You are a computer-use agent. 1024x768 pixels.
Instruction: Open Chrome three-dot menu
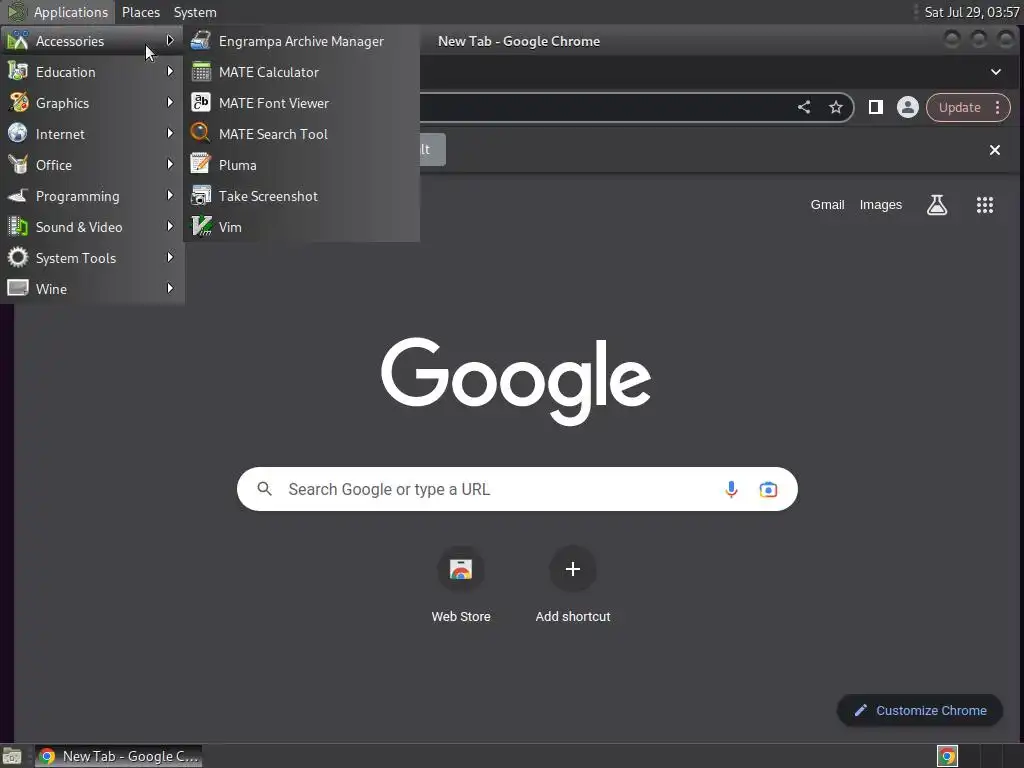pyautogui.click(x=998, y=107)
